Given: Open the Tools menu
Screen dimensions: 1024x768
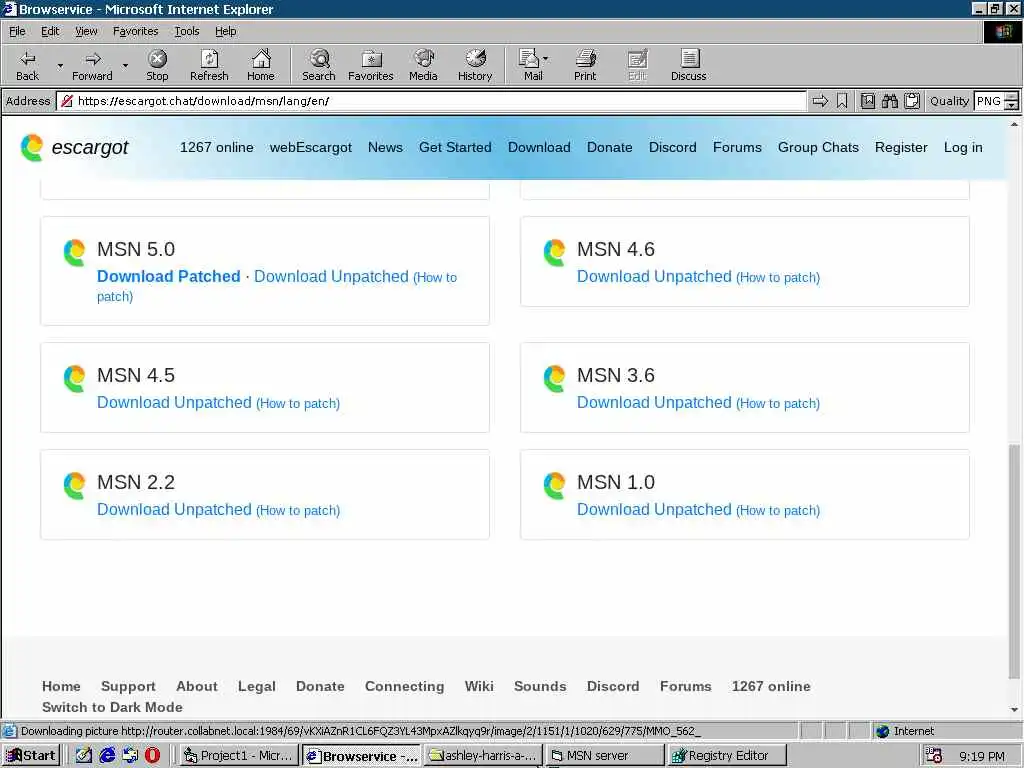Looking at the screenshot, I should [x=187, y=31].
